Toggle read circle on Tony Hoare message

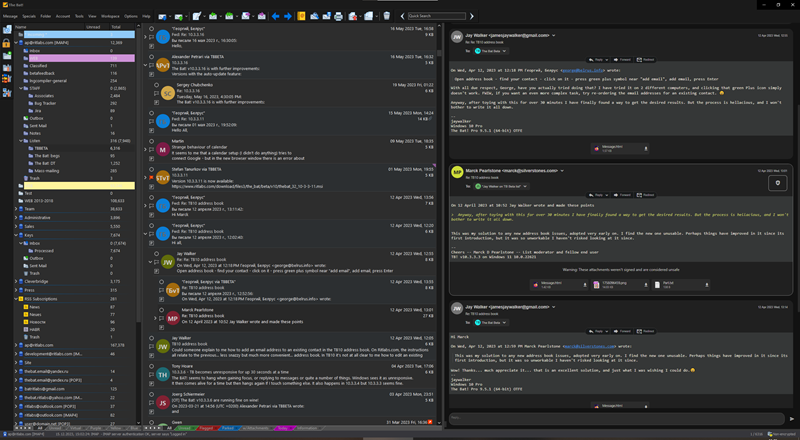[x=152, y=366]
